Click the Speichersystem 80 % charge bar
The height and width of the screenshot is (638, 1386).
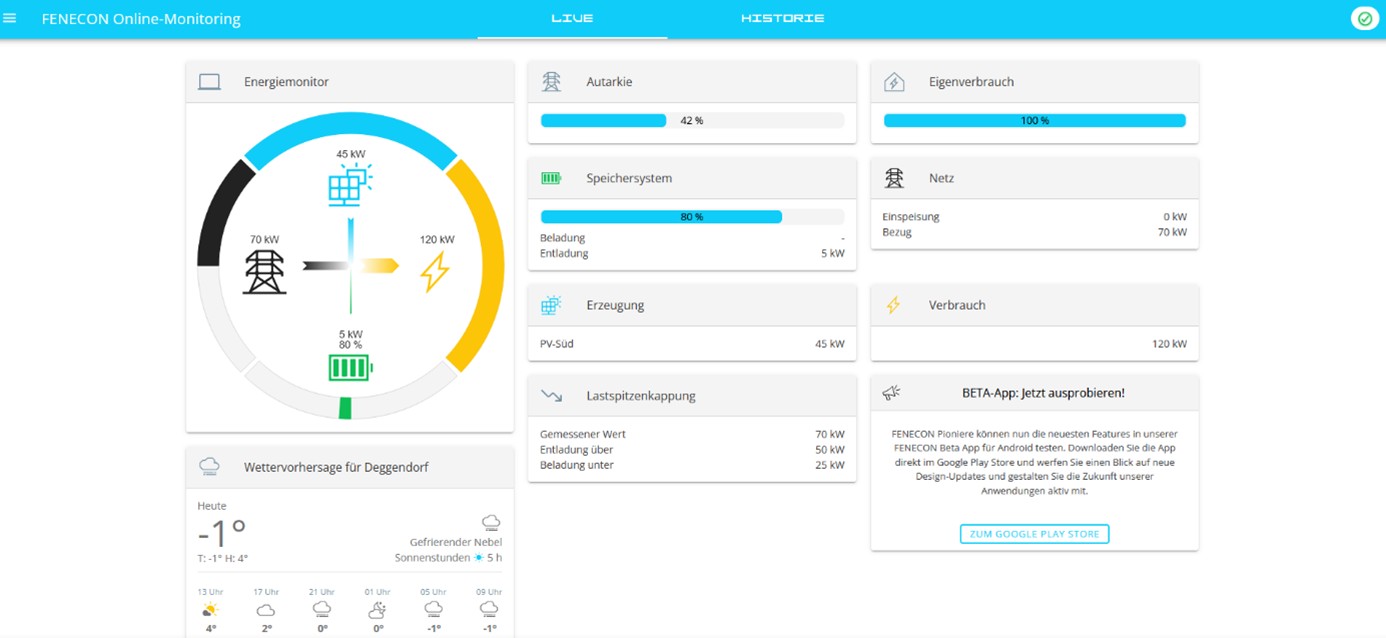(x=691, y=216)
